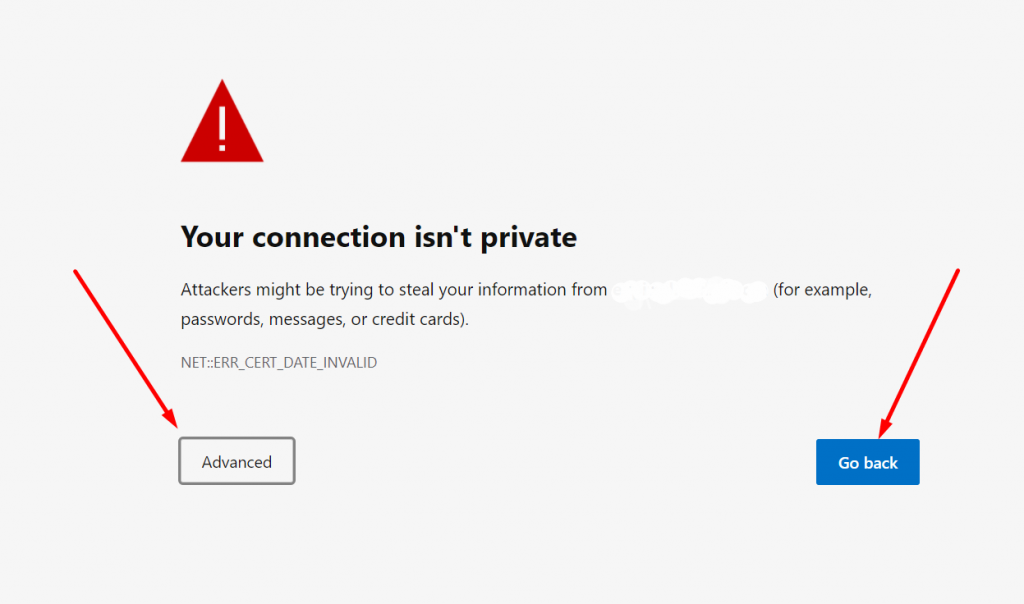This screenshot has height=604, width=1024.
Task: Click the blurred website domain in the warning
Action: [689, 290]
